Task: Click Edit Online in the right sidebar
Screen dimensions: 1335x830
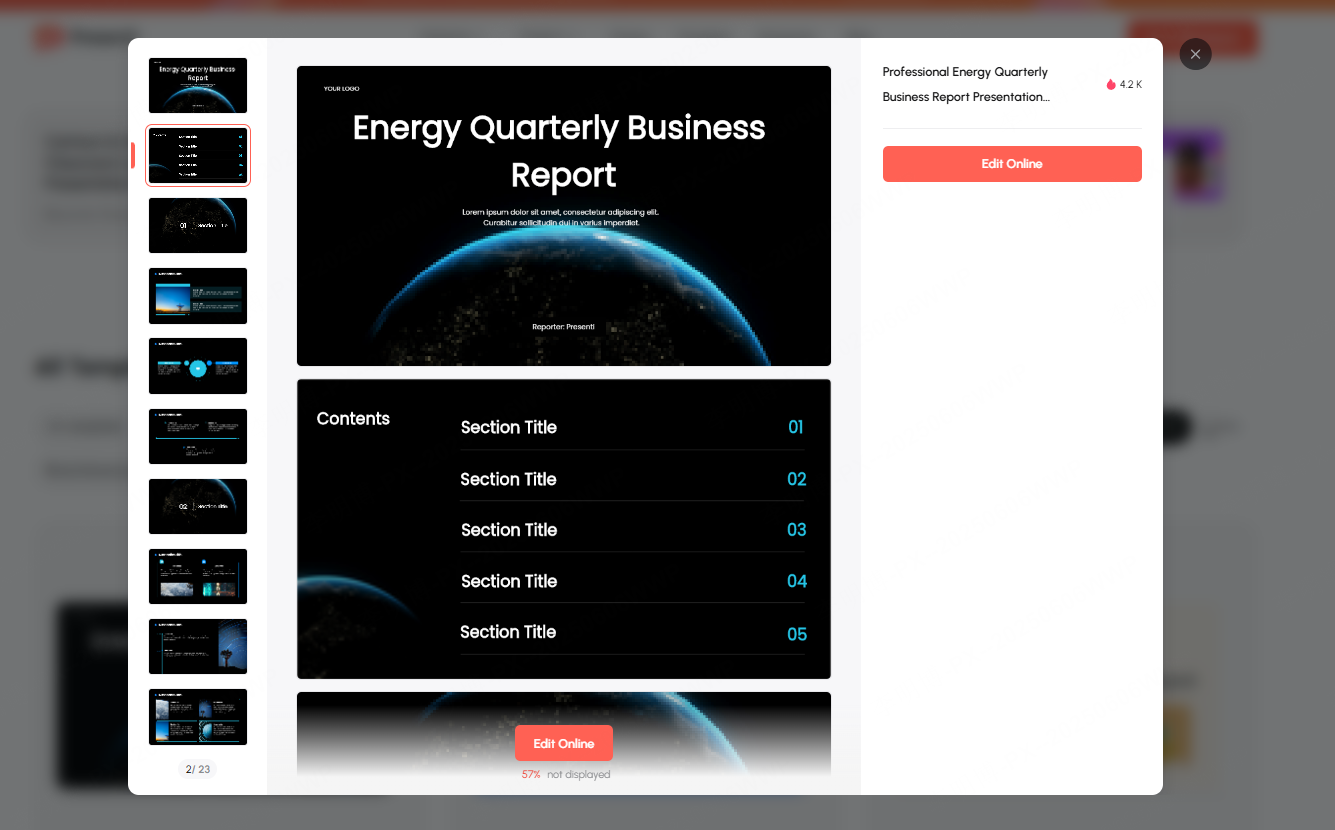Action: 1011,163
